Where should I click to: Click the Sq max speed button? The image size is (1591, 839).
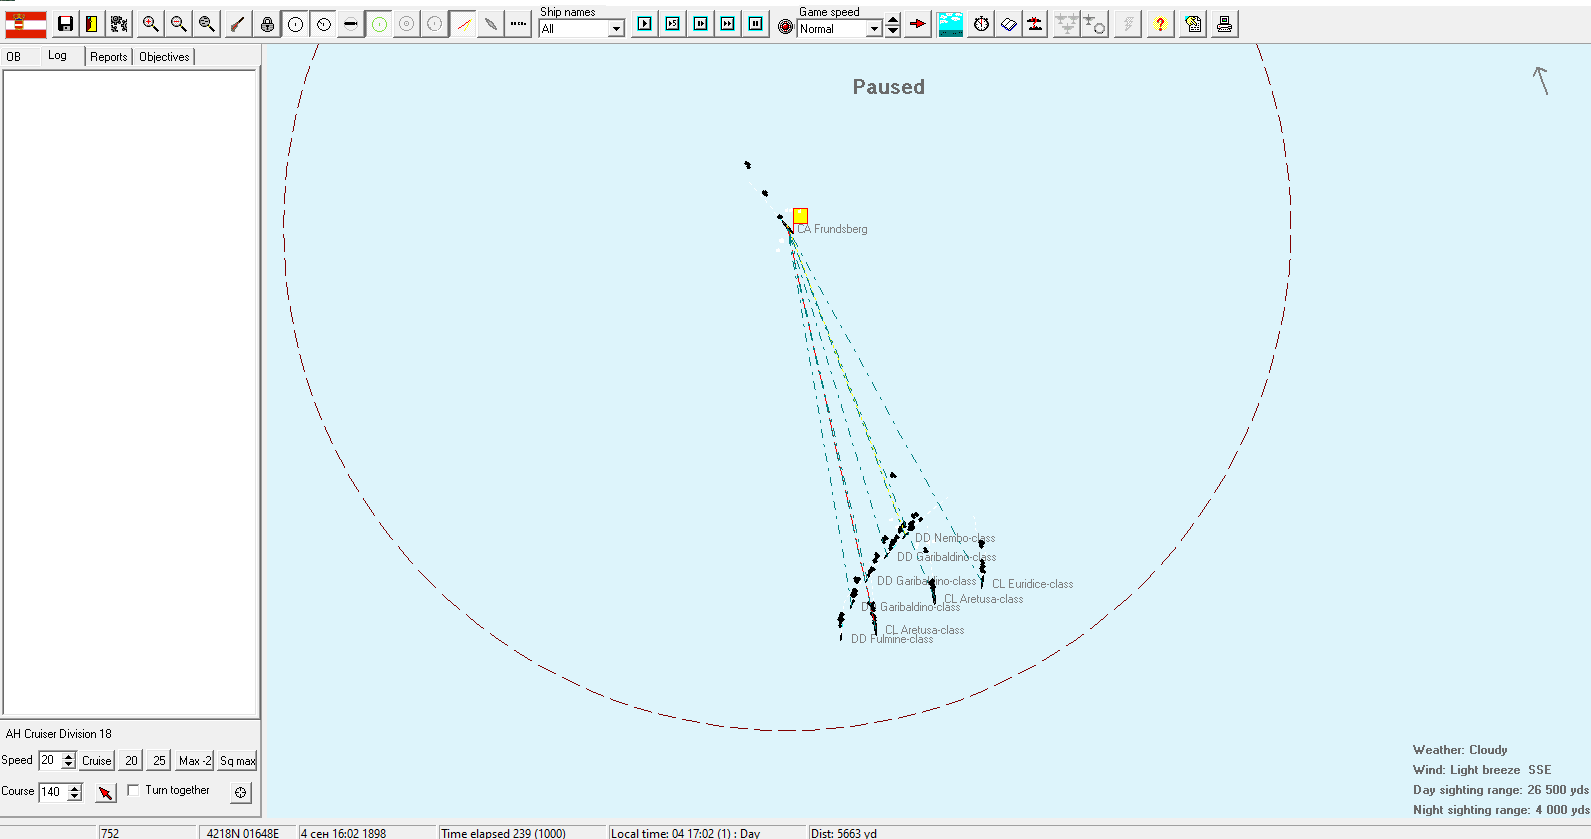238,761
